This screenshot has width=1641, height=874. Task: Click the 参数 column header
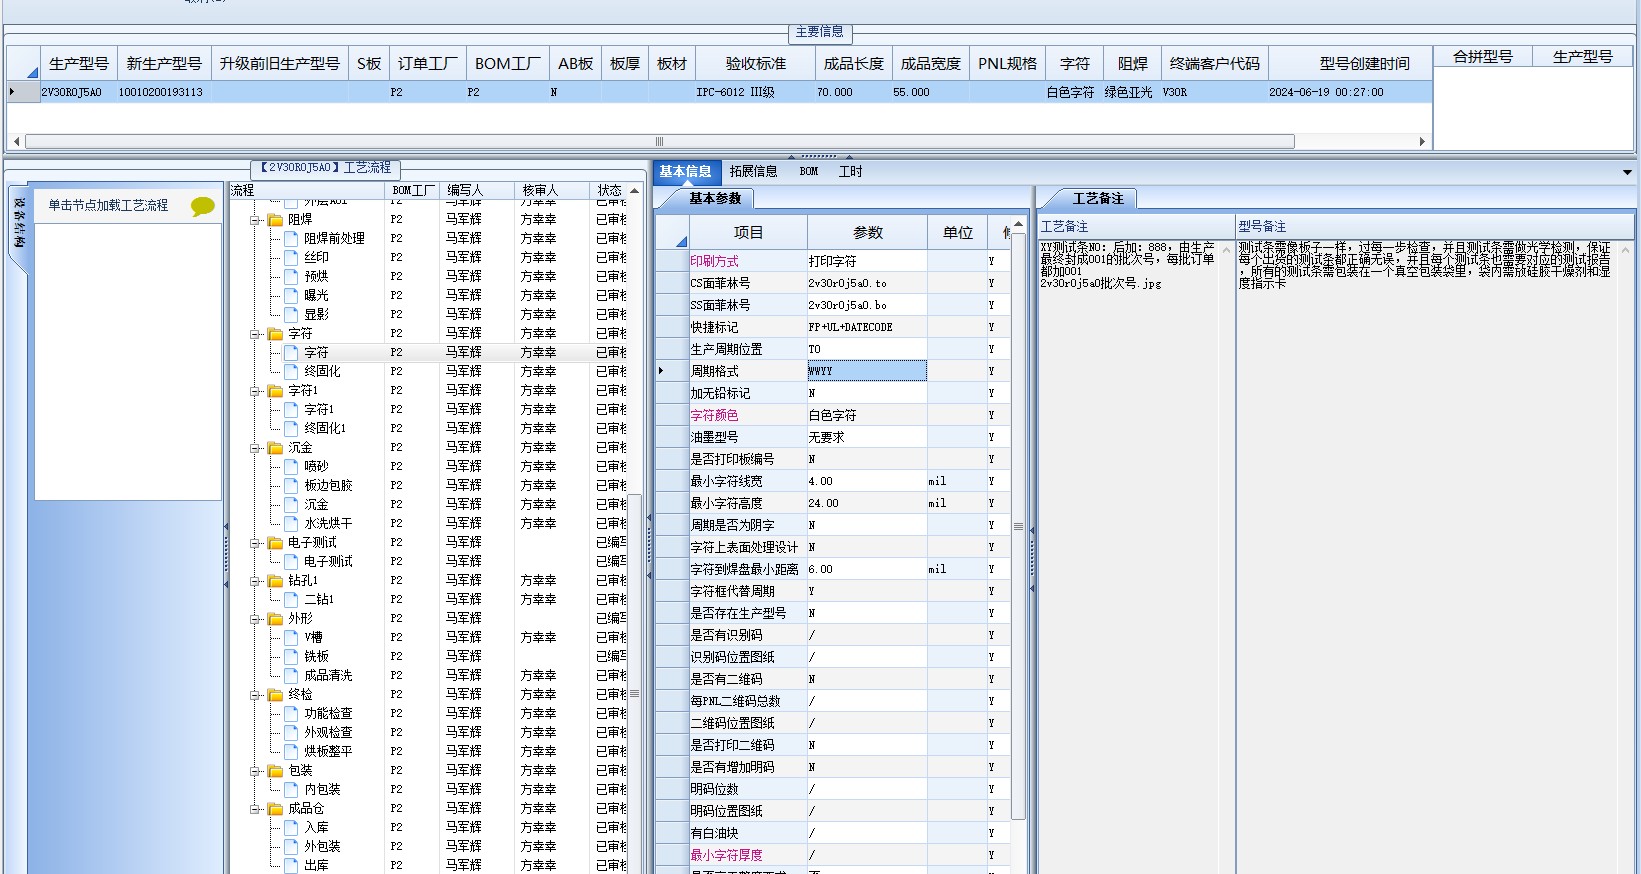(868, 232)
